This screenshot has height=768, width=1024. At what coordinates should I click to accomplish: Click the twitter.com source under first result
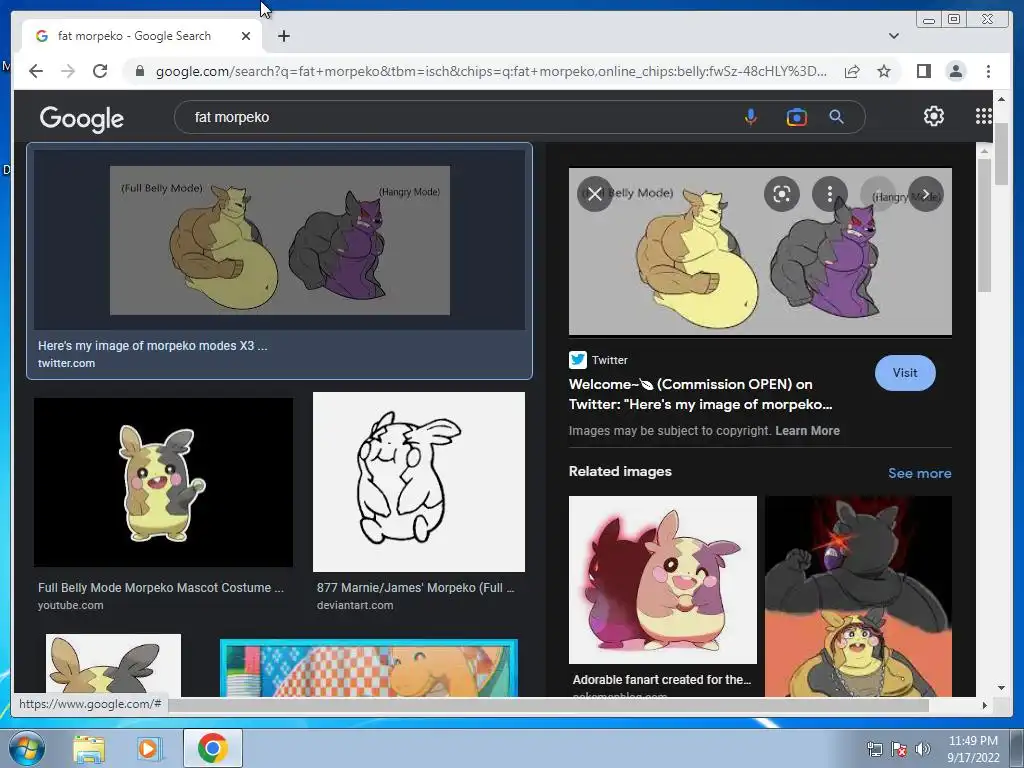[x=66, y=363]
